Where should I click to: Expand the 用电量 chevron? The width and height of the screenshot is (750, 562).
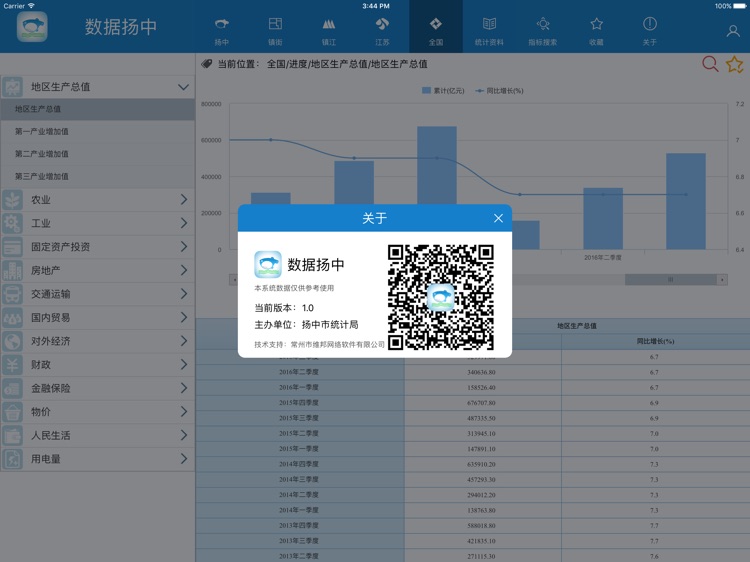point(184,459)
